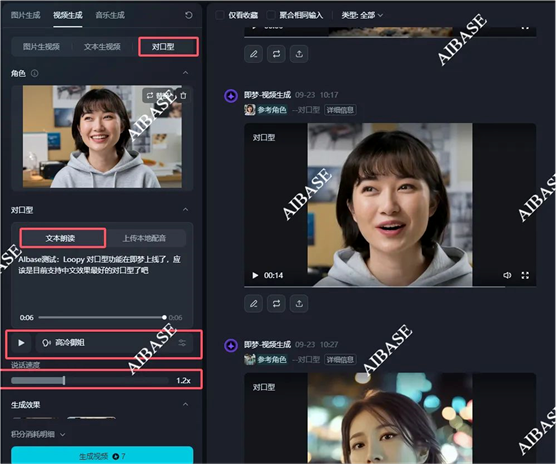Click the reset refresh icon beside 音乐生成
This screenshot has width=556, height=464.
189,15
